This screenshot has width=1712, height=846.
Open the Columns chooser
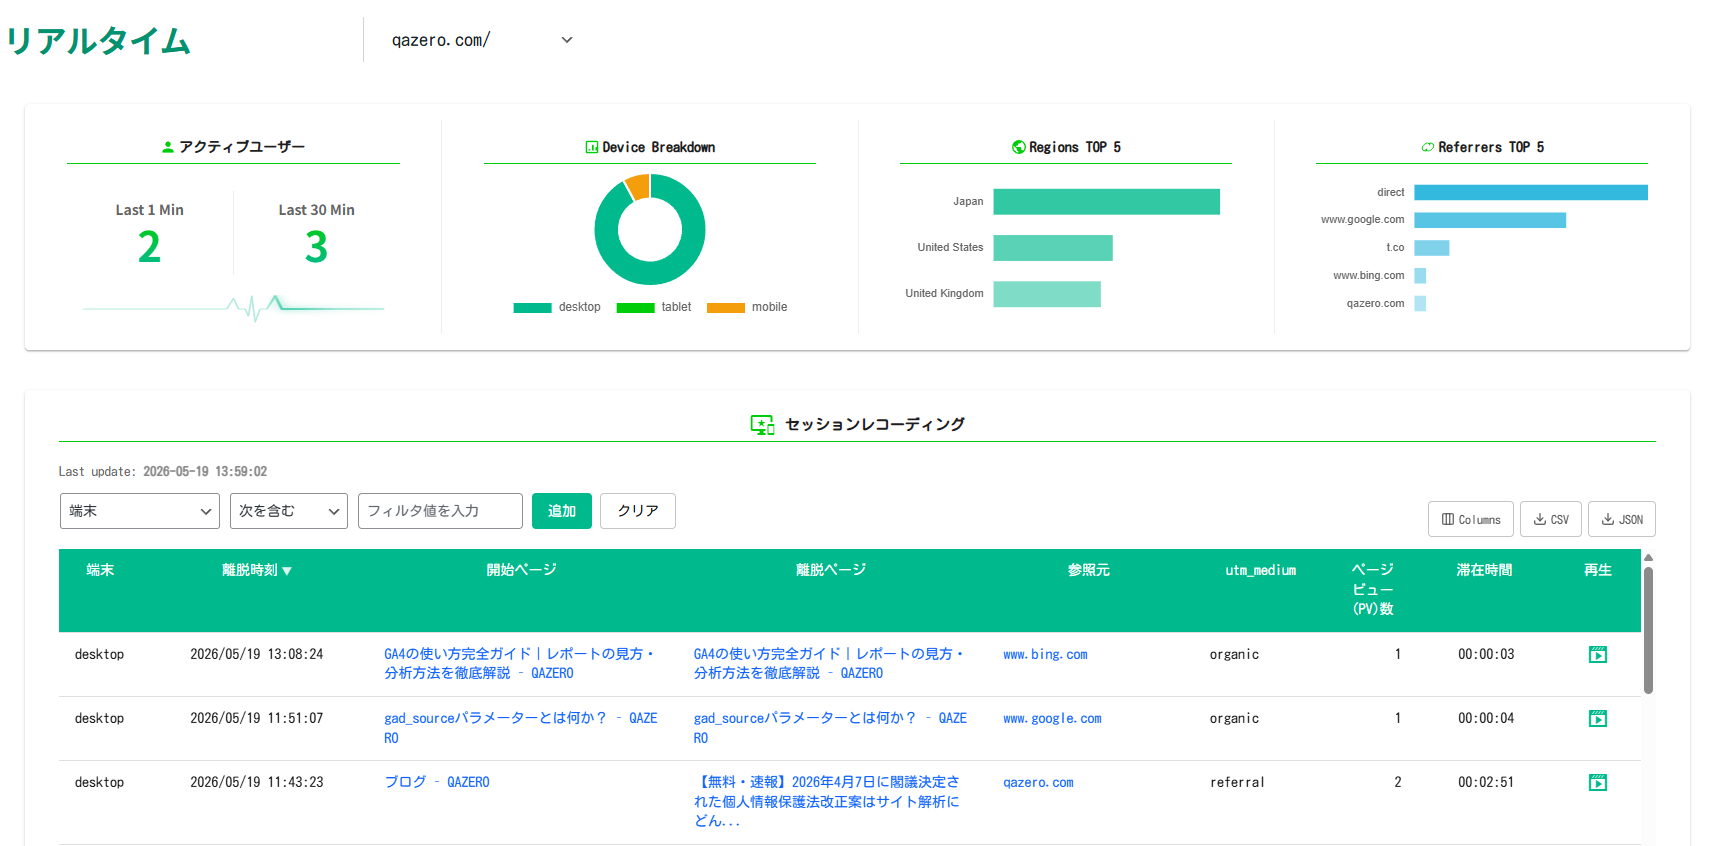click(1471, 519)
